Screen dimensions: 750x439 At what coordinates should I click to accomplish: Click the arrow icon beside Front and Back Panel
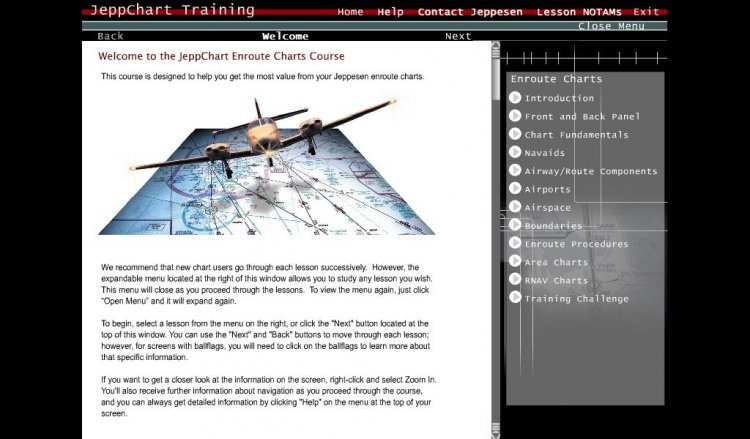515,116
